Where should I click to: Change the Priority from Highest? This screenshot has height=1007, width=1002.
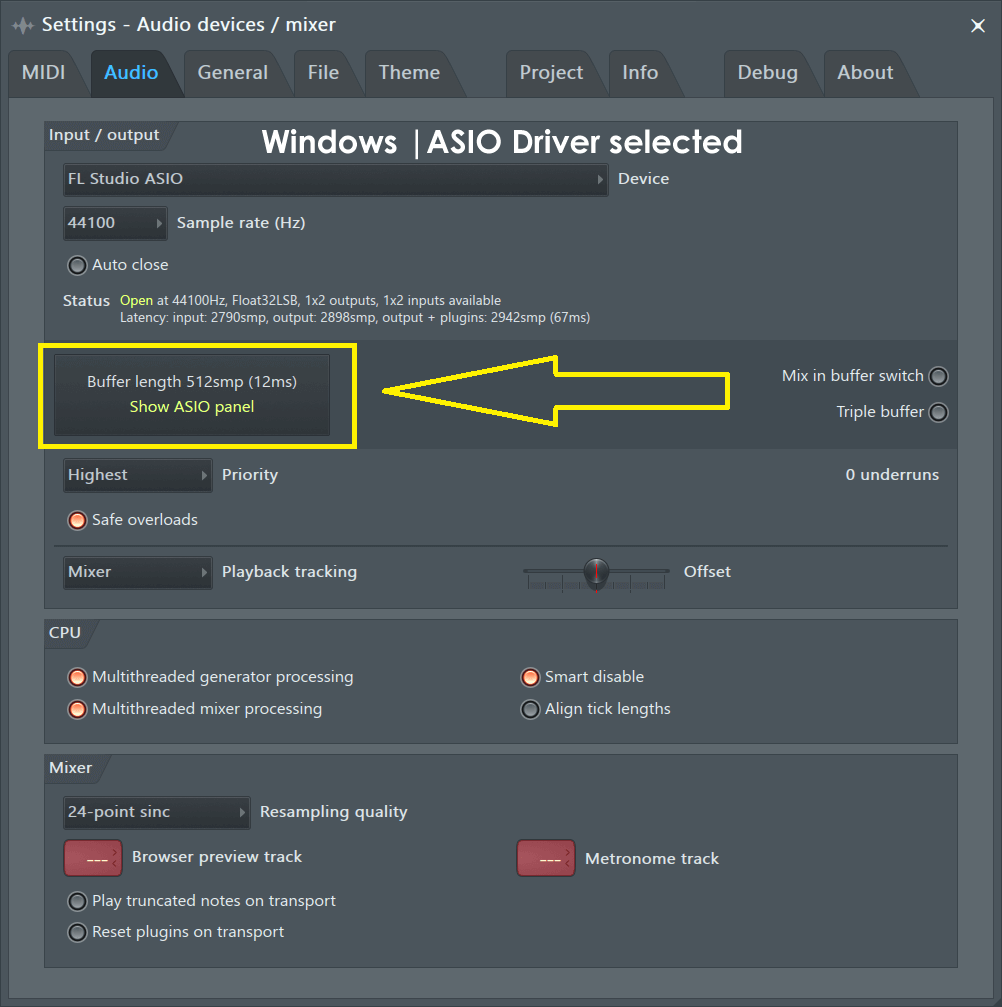(x=137, y=475)
